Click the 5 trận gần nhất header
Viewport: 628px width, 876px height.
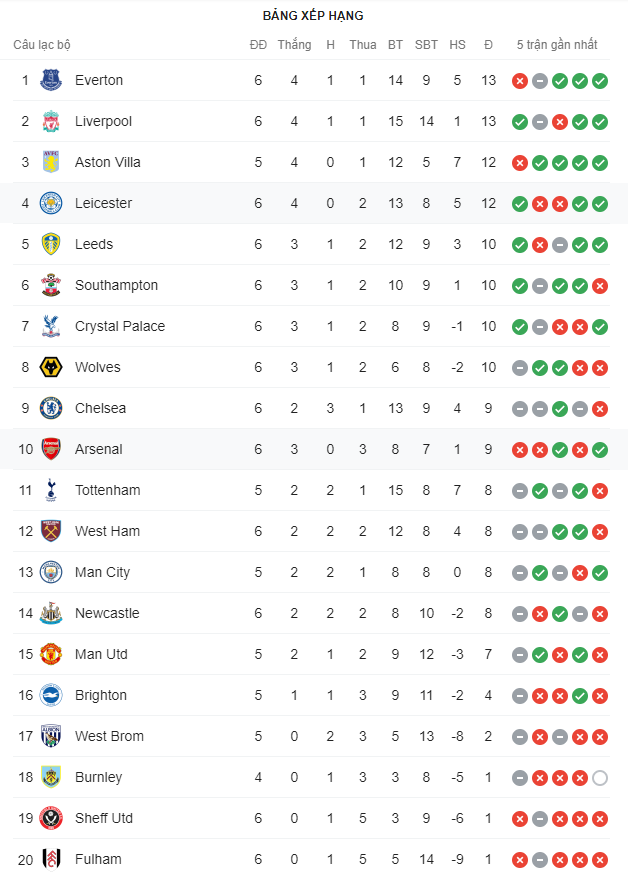click(x=557, y=45)
